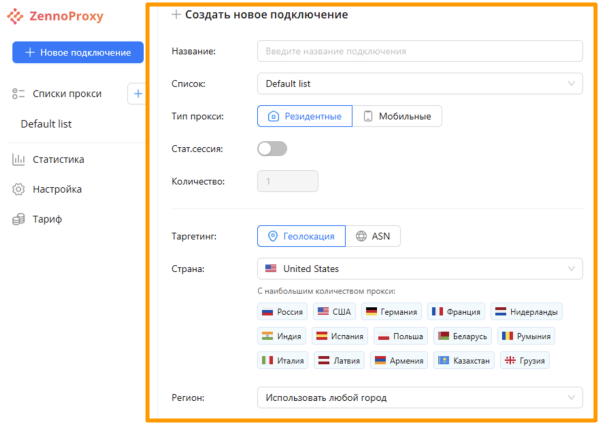Pick the Казахстан country flag chip
The height and width of the screenshot is (423, 601).
tap(464, 360)
